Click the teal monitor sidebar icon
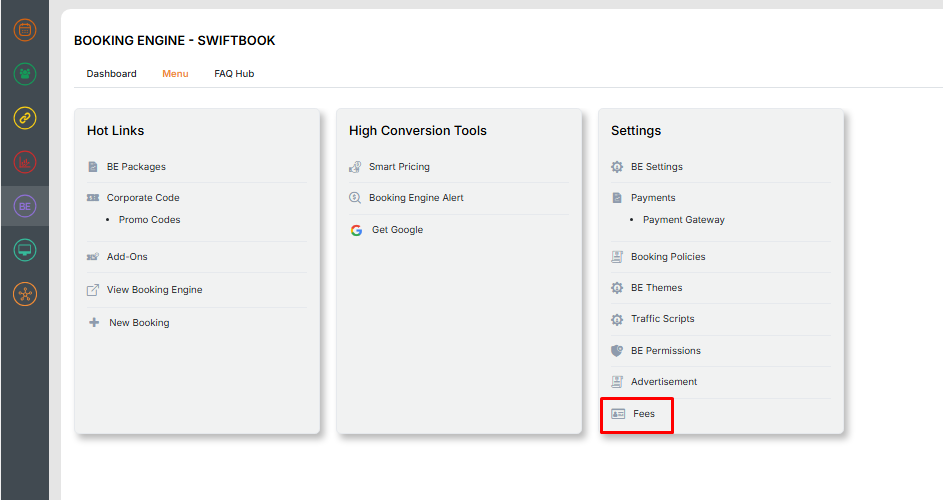The height and width of the screenshot is (500, 943). pyautogui.click(x=25, y=250)
